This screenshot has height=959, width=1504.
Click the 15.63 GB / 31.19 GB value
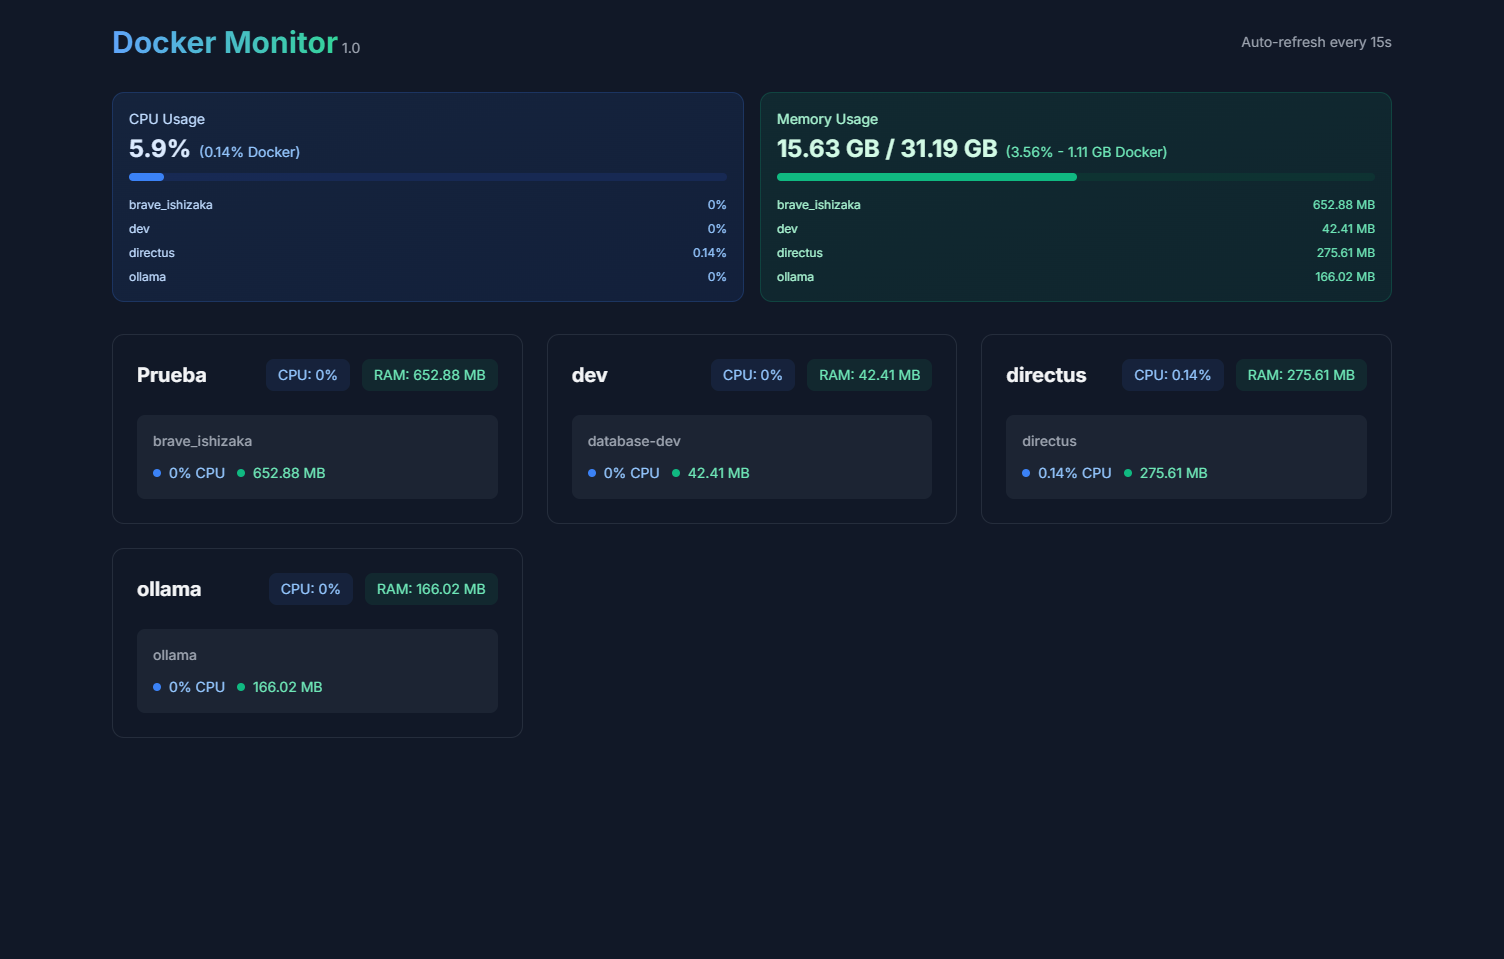887,149
